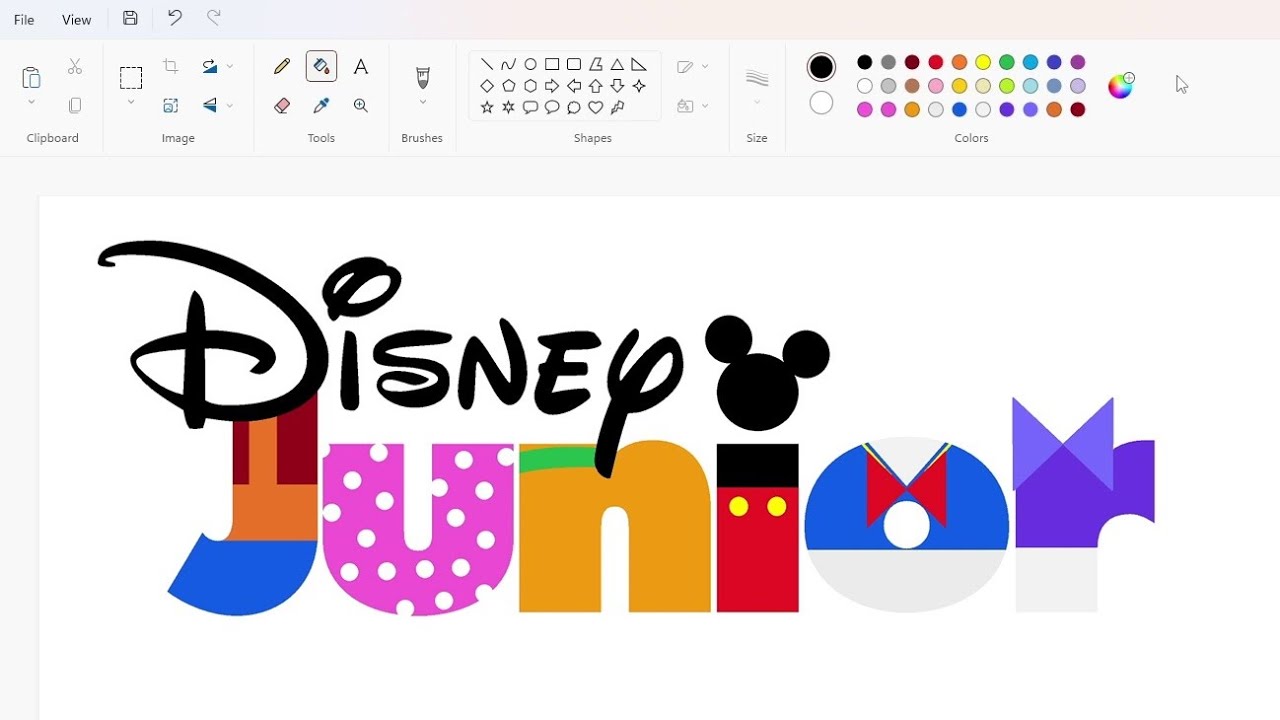This screenshot has width=1280, height=720.
Task: Choose the Triangle shape
Action: (x=617, y=64)
